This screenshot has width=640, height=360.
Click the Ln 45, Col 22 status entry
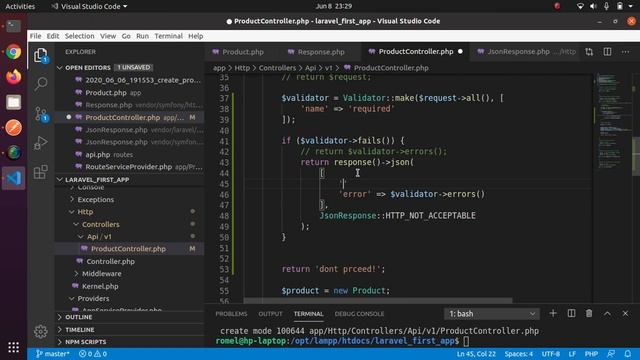476,353
